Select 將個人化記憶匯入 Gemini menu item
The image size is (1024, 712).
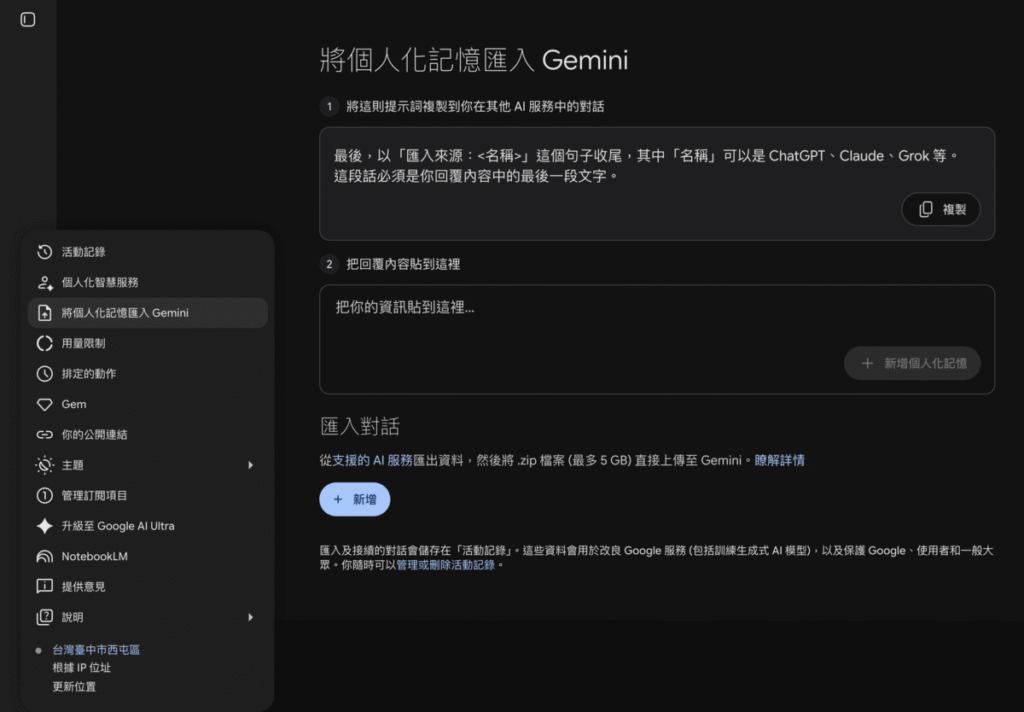pyautogui.click(x=148, y=313)
